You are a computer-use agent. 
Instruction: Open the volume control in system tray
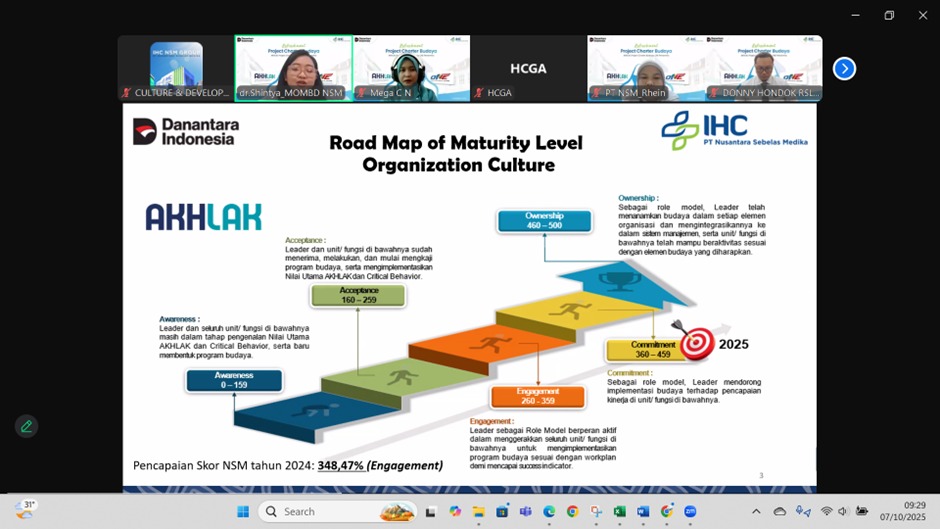click(843, 512)
